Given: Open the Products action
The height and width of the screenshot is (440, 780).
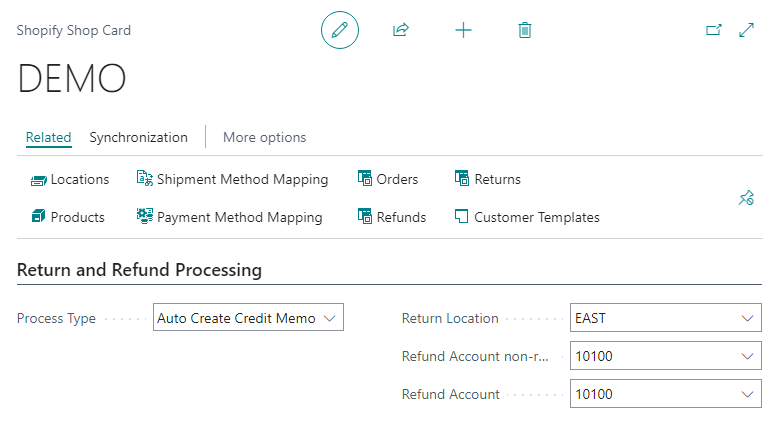Looking at the screenshot, I should (x=68, y=217).
